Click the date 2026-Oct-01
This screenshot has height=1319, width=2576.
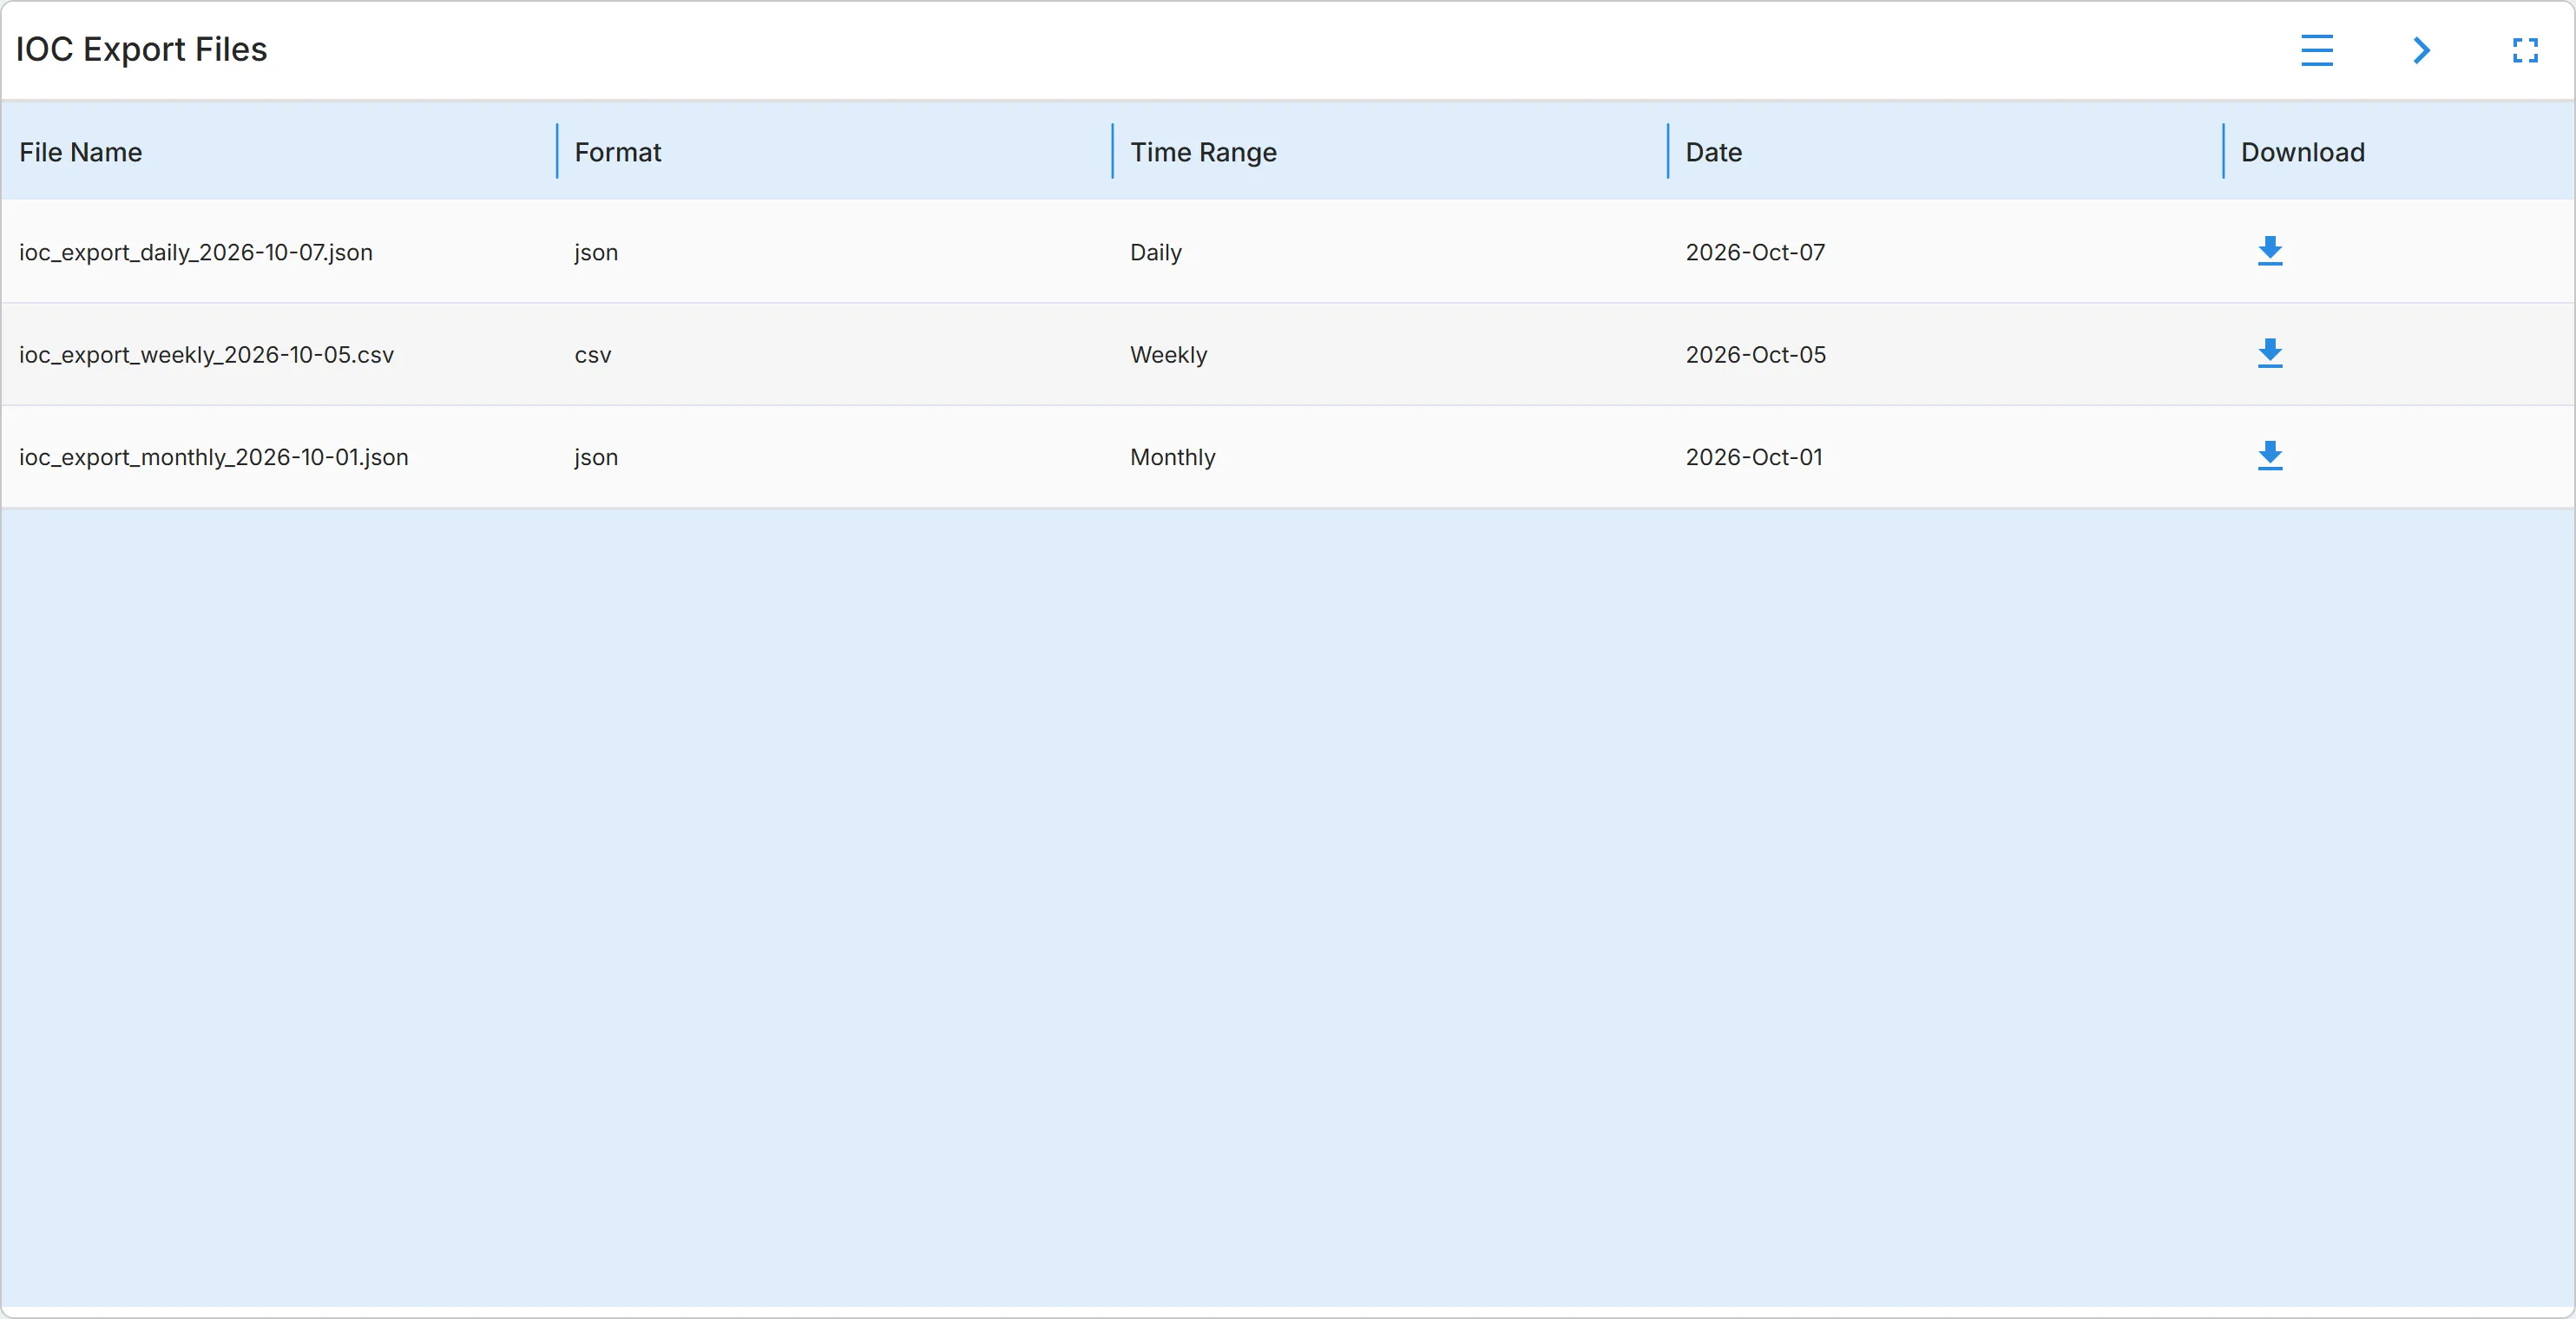pyautogui.click(x=1754, y=457)
